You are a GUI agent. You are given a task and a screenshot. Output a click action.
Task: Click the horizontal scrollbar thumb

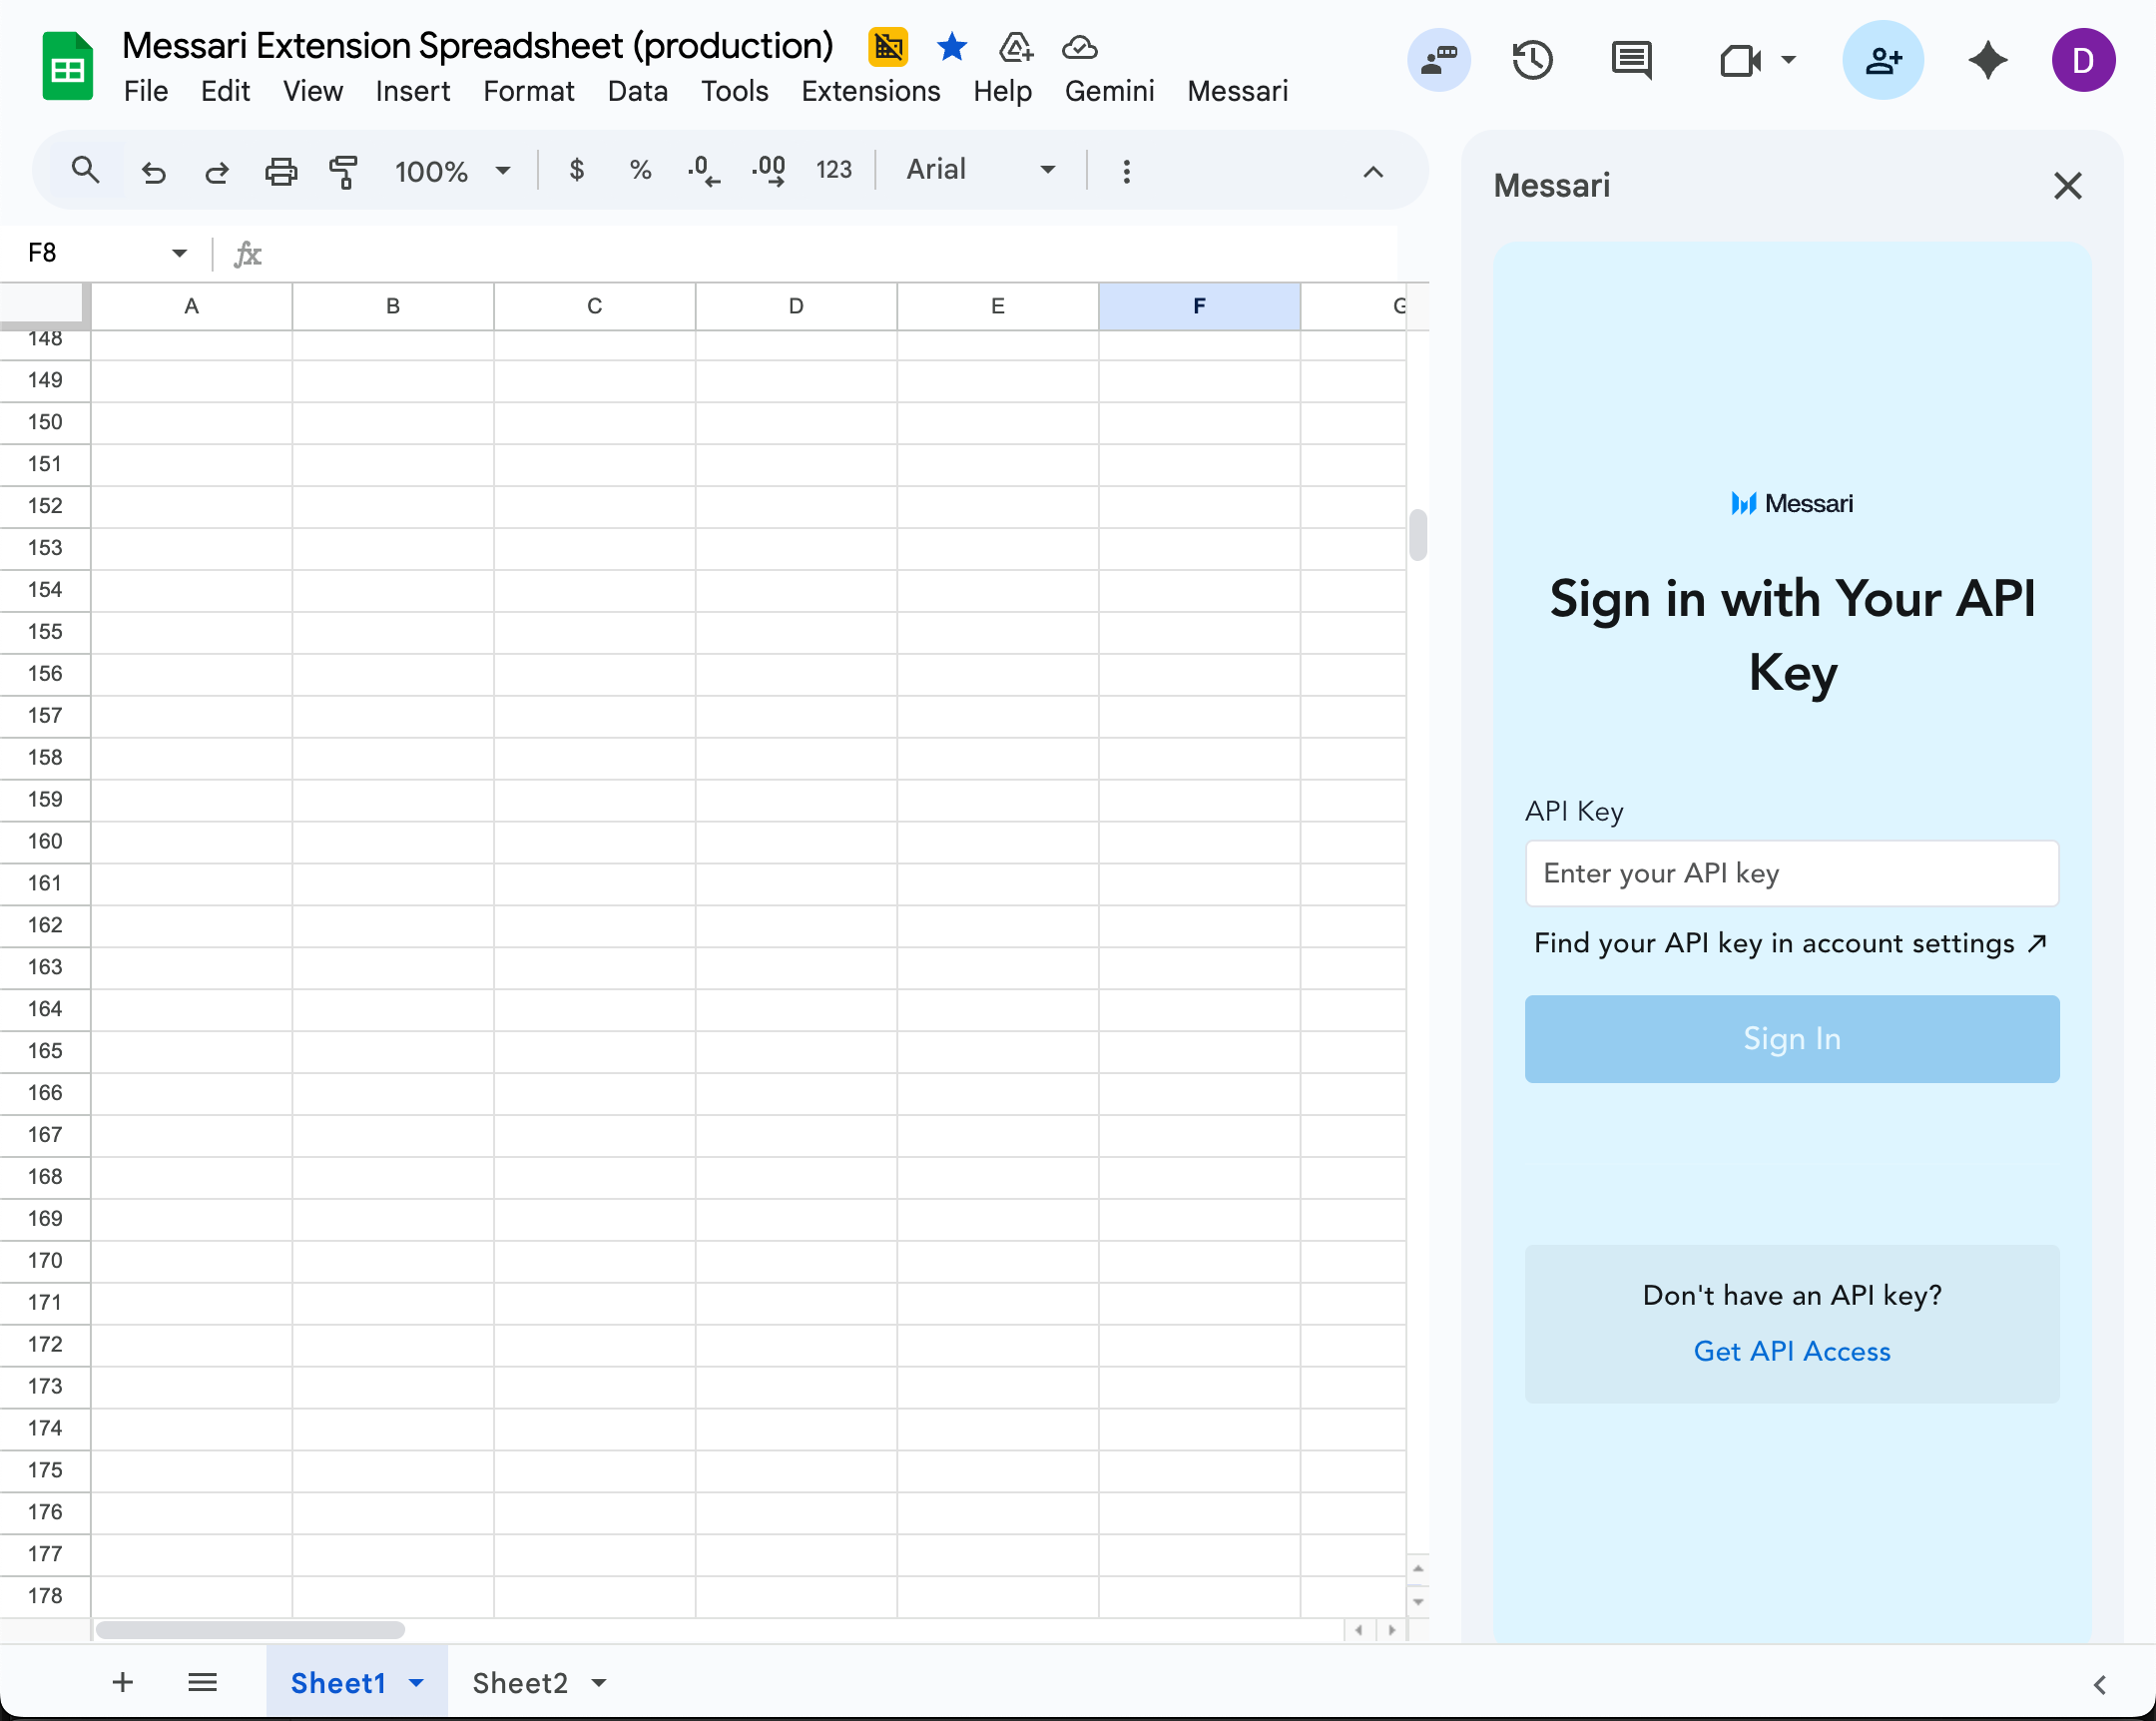(x=250, y=1629)
